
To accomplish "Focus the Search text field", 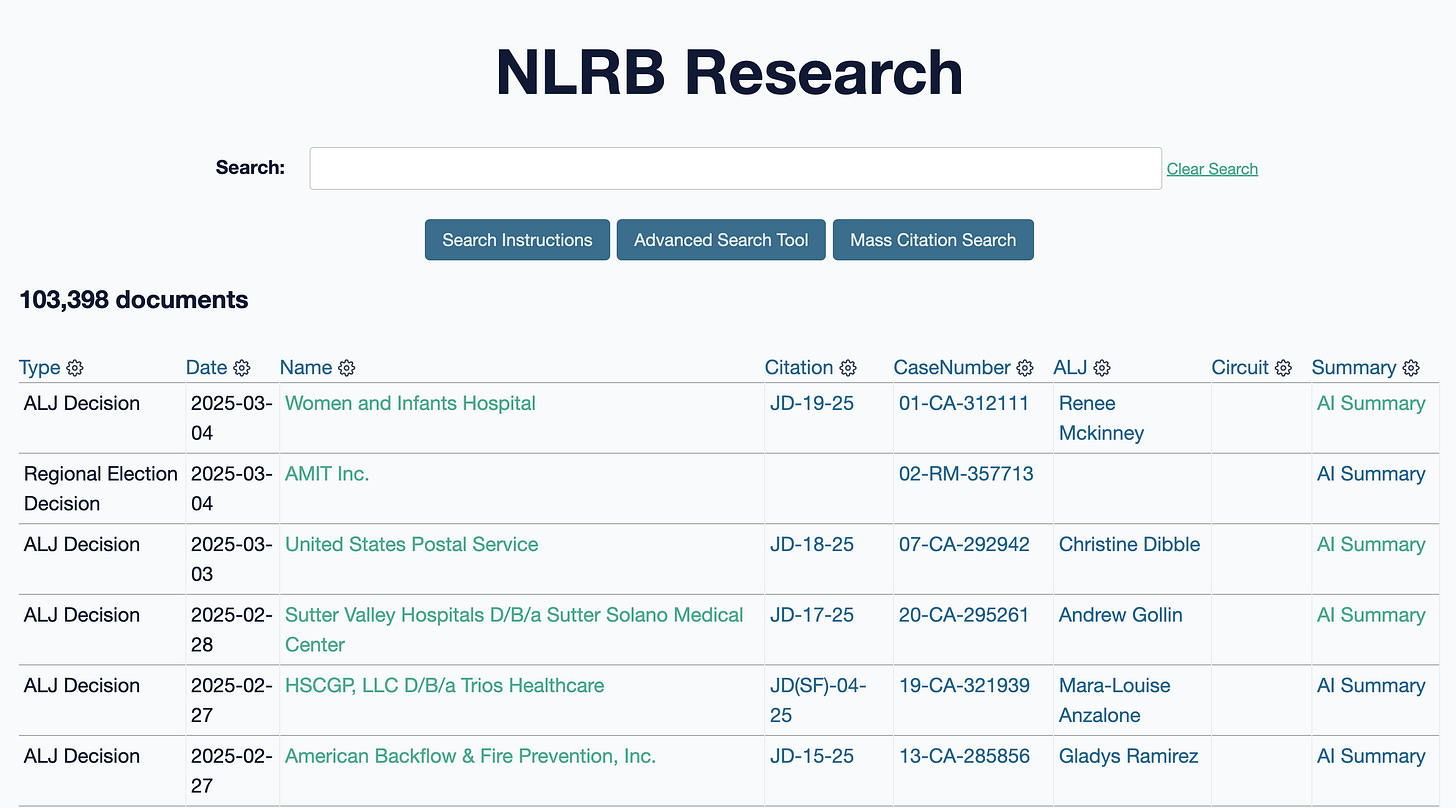I will [735, 168].
